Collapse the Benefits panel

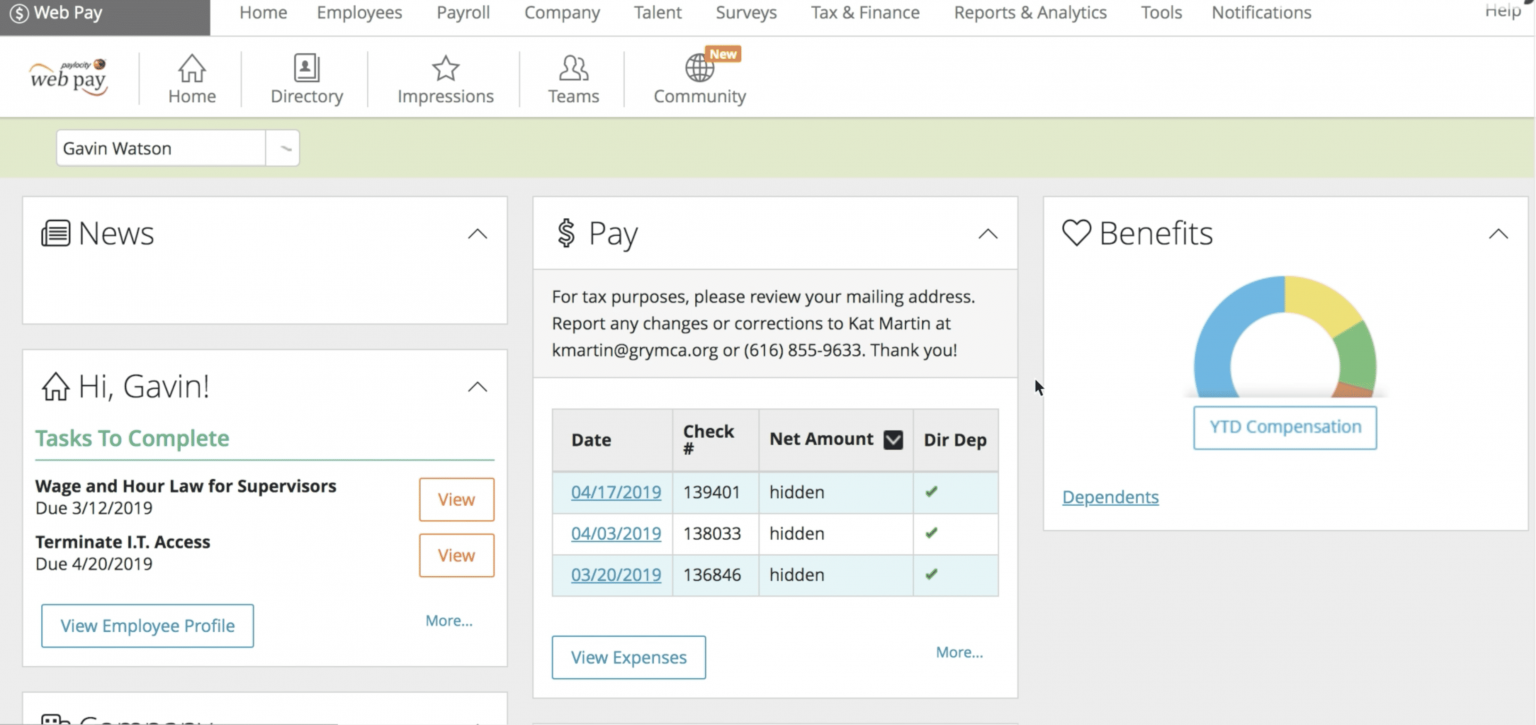1498,234
